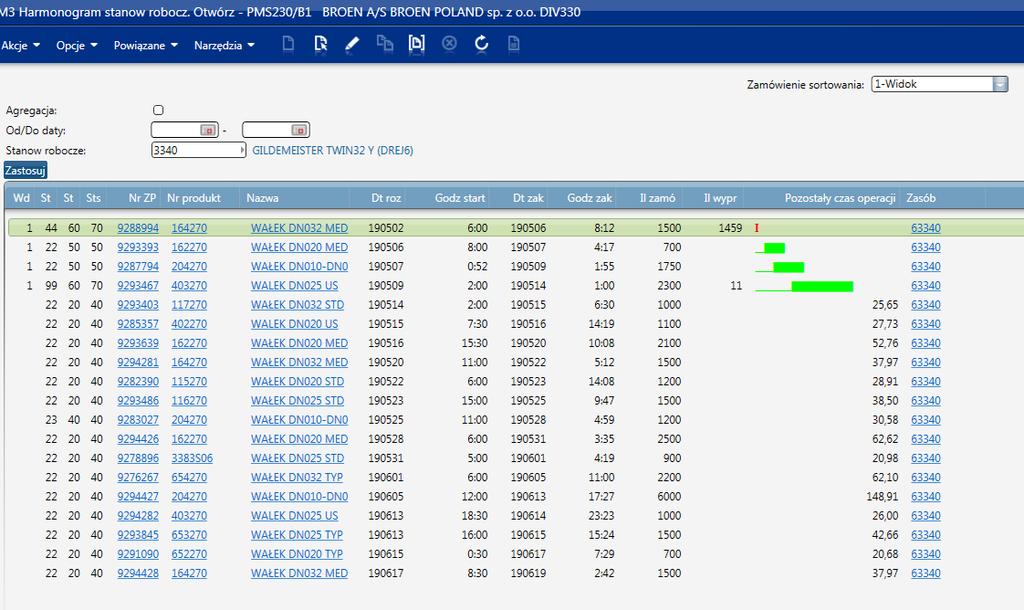This screenshot has width=1024, height=610.
Task: Open the calendar picker for the end date
Action: point(299,130)
